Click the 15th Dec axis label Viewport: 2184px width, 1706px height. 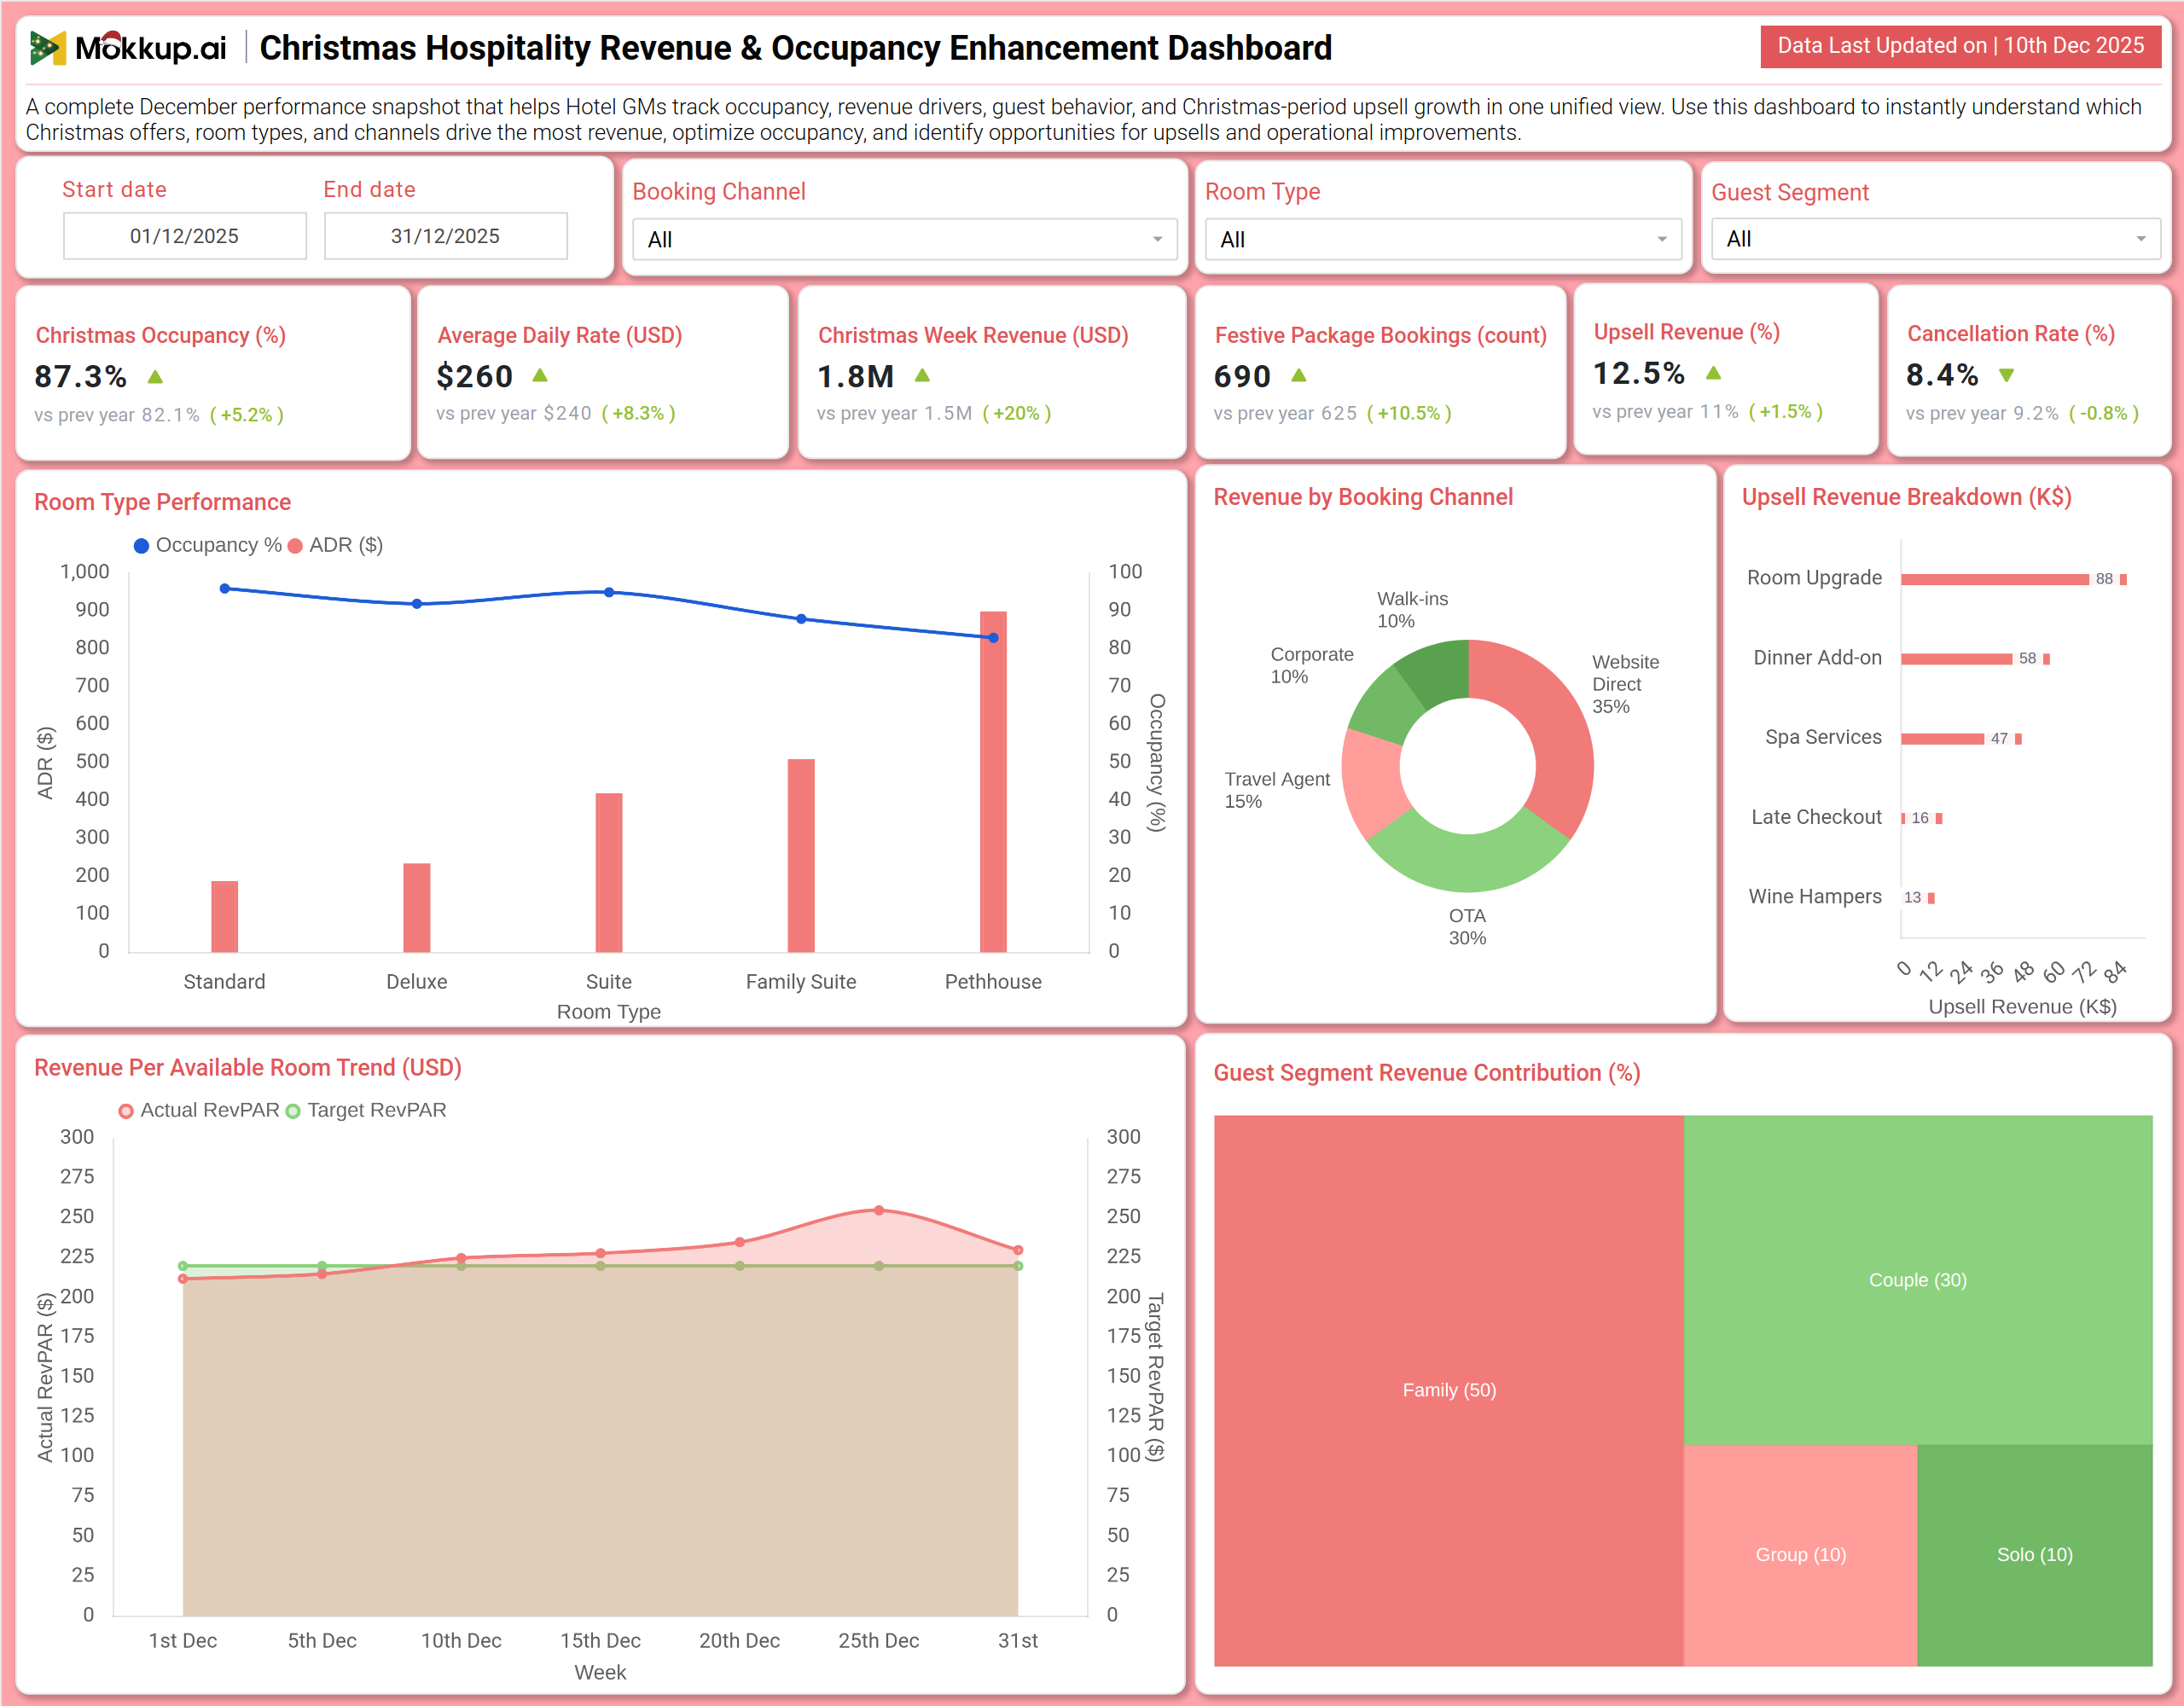pos(600,1641)
